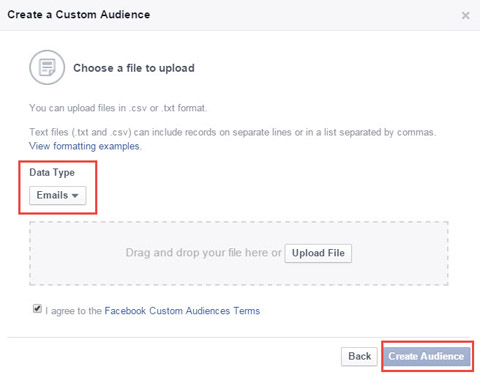Open the View formatting examples link
This screenshot has width=480, height=375.
coord(85,146)
